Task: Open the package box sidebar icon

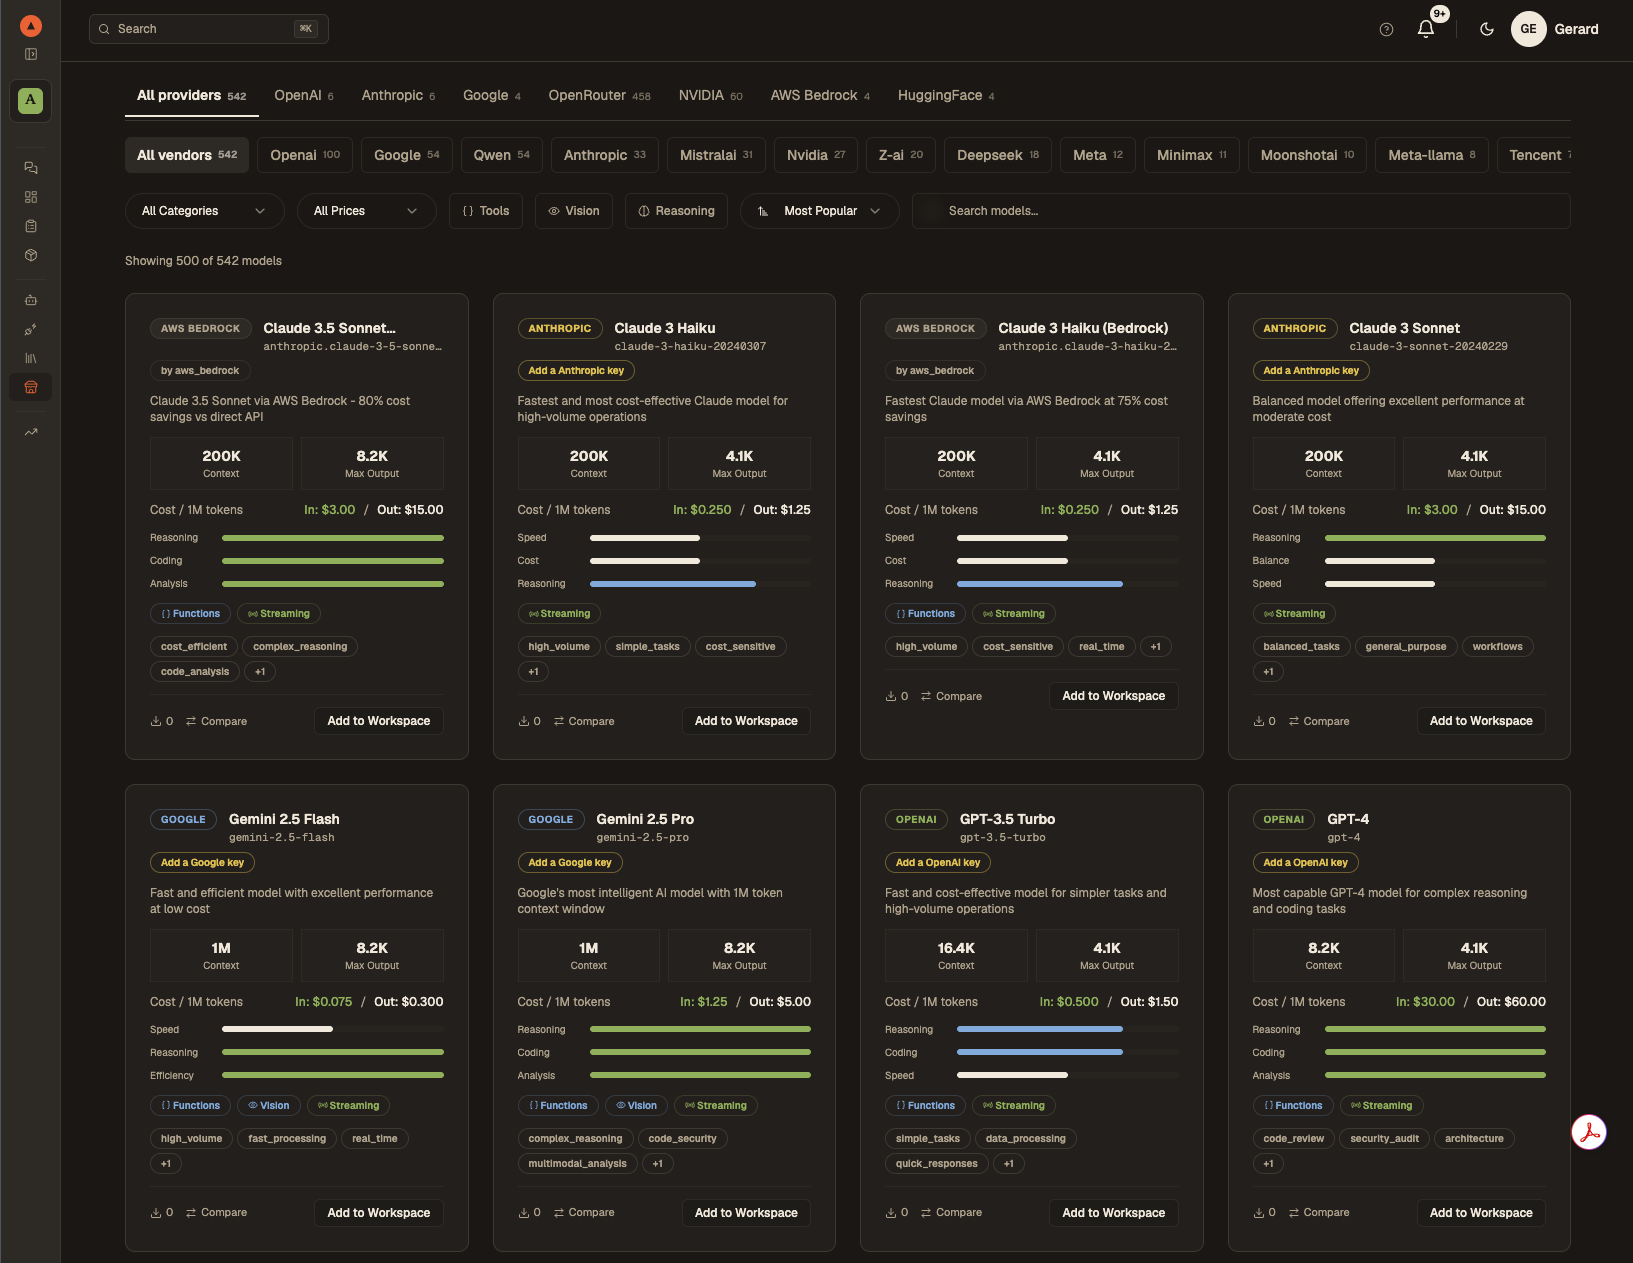Action: (x=31, y=255)
